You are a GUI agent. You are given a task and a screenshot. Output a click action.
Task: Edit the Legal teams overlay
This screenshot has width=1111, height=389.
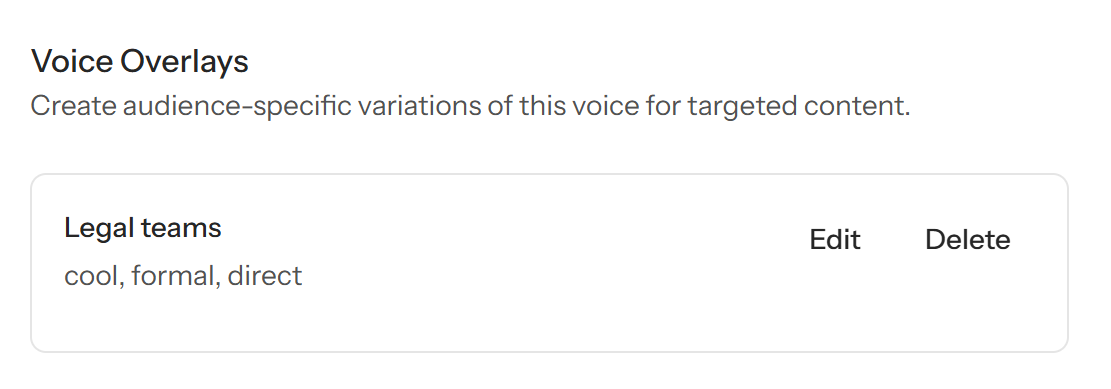click(x=835, y=239)
